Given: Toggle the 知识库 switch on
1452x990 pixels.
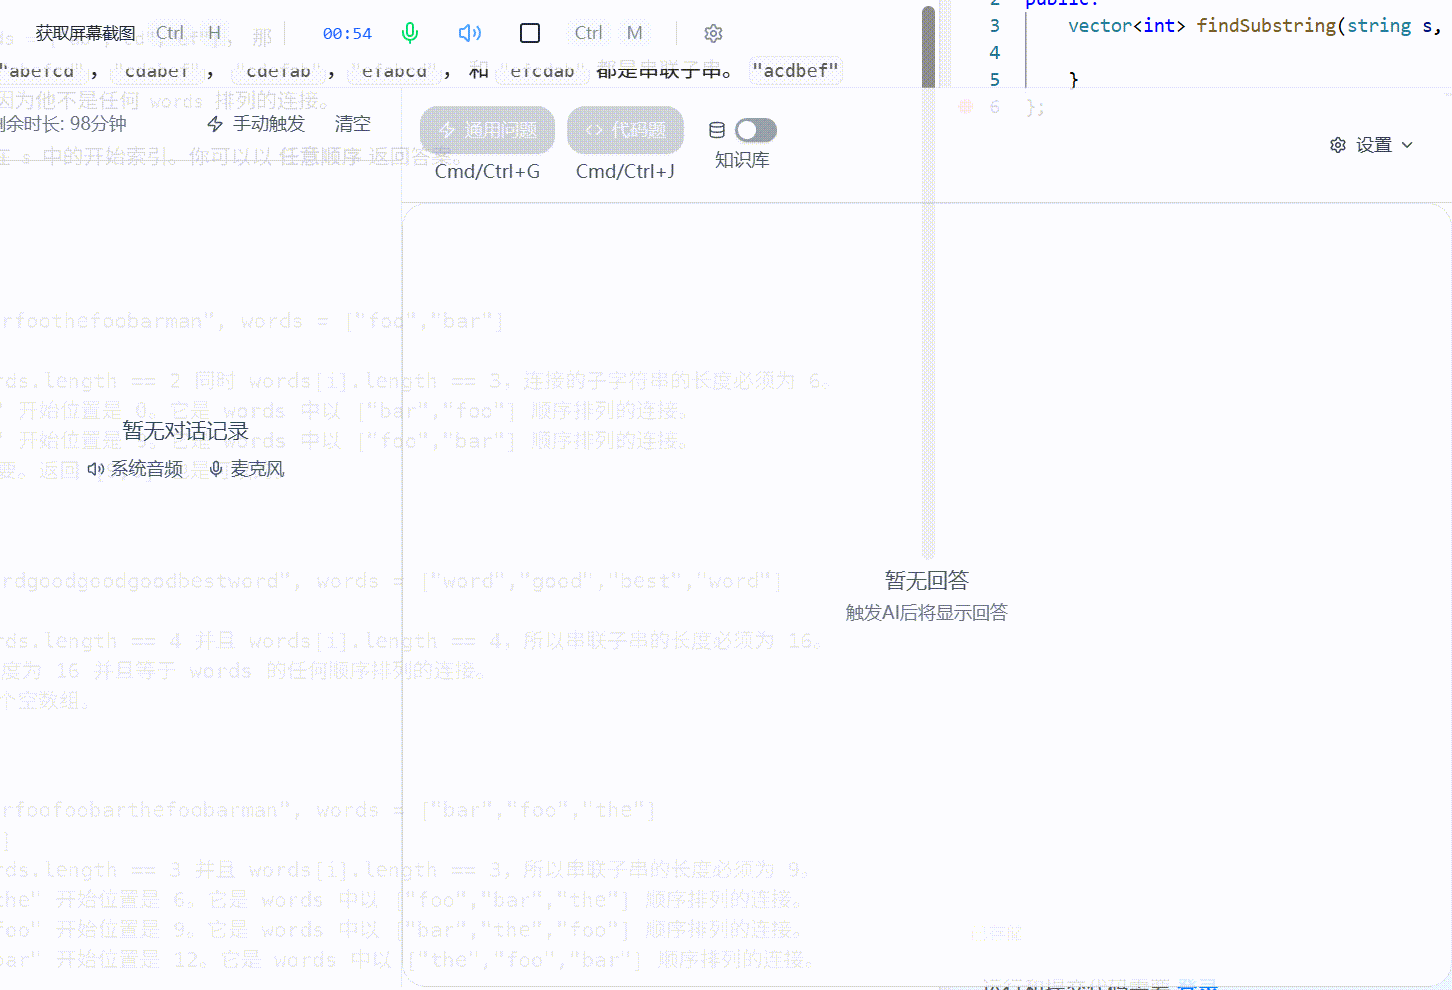Looking at the screenshot, I should [x=755, y=130].
